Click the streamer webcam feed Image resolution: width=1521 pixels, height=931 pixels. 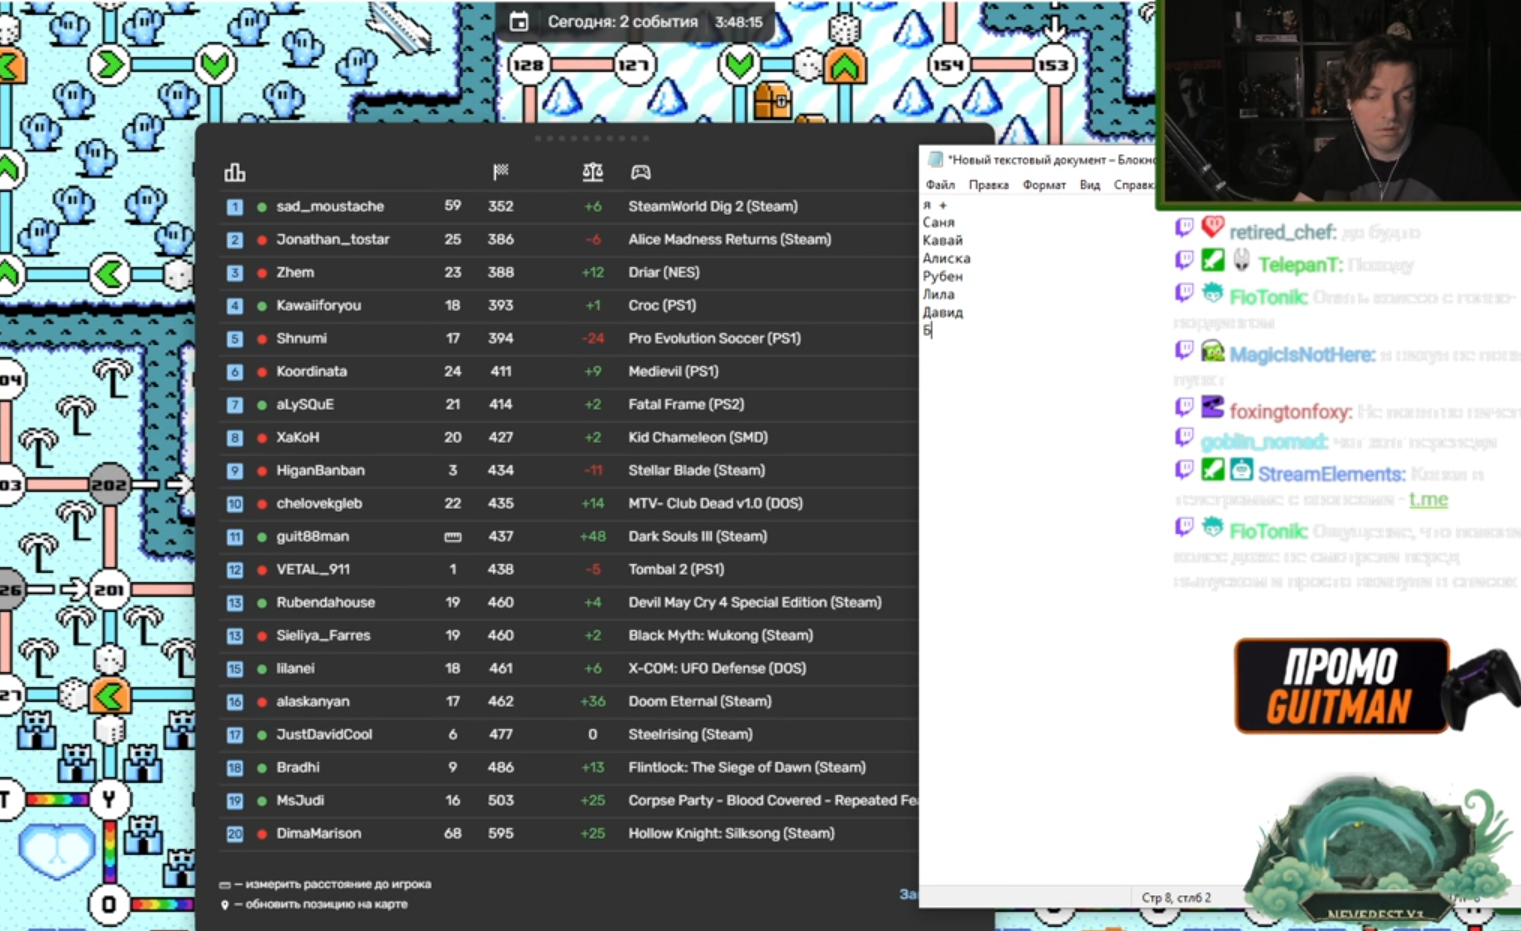(1340, 103)
